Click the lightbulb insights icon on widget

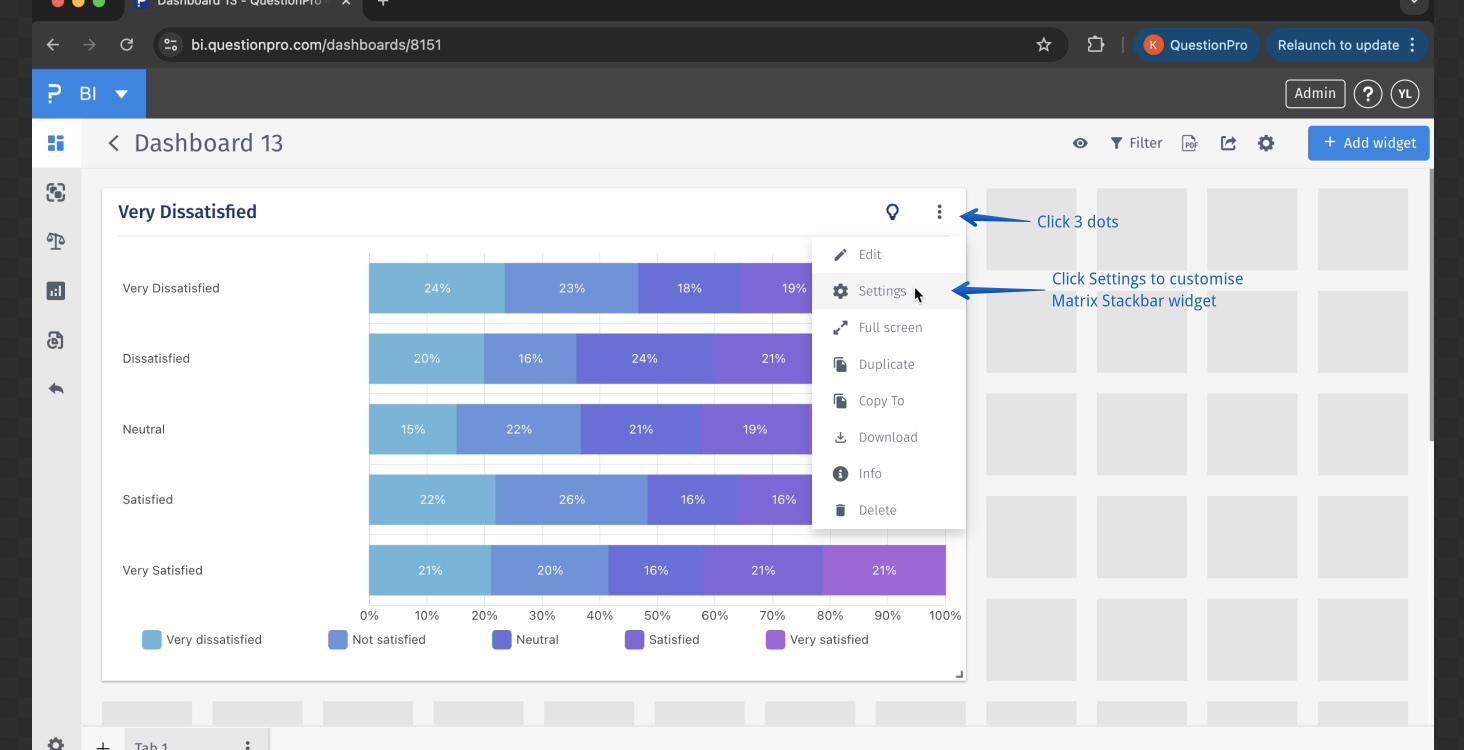click(x=893, y=212)
